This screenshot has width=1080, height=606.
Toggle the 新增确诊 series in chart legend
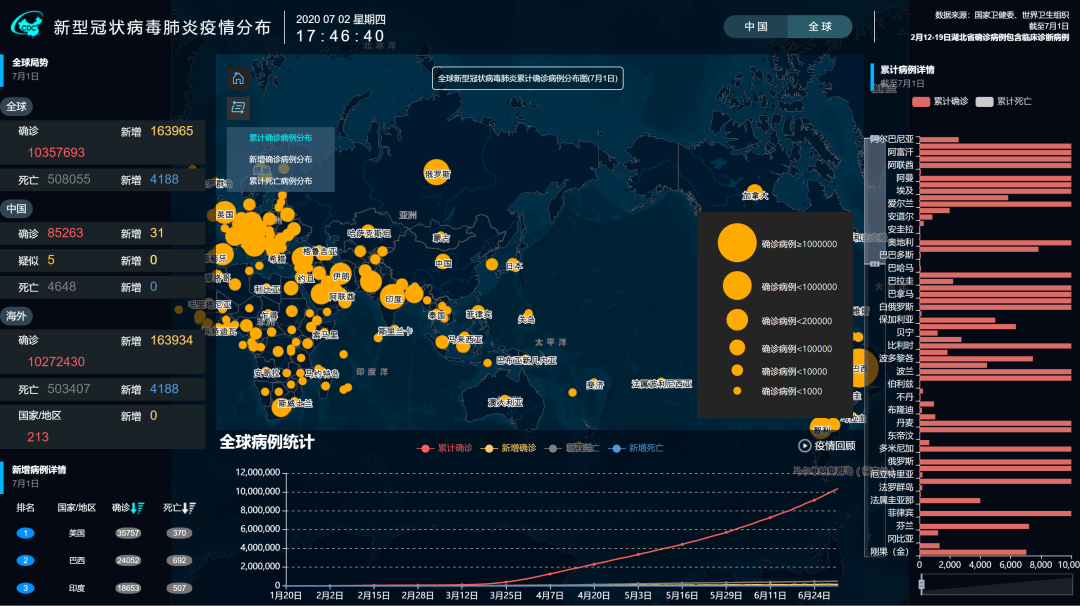pyautogui.click(x=510, y=448)
